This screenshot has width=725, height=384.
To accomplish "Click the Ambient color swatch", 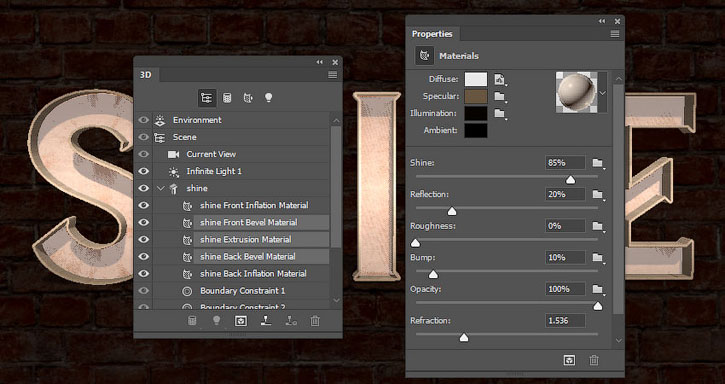I will (x=476, y=130).
